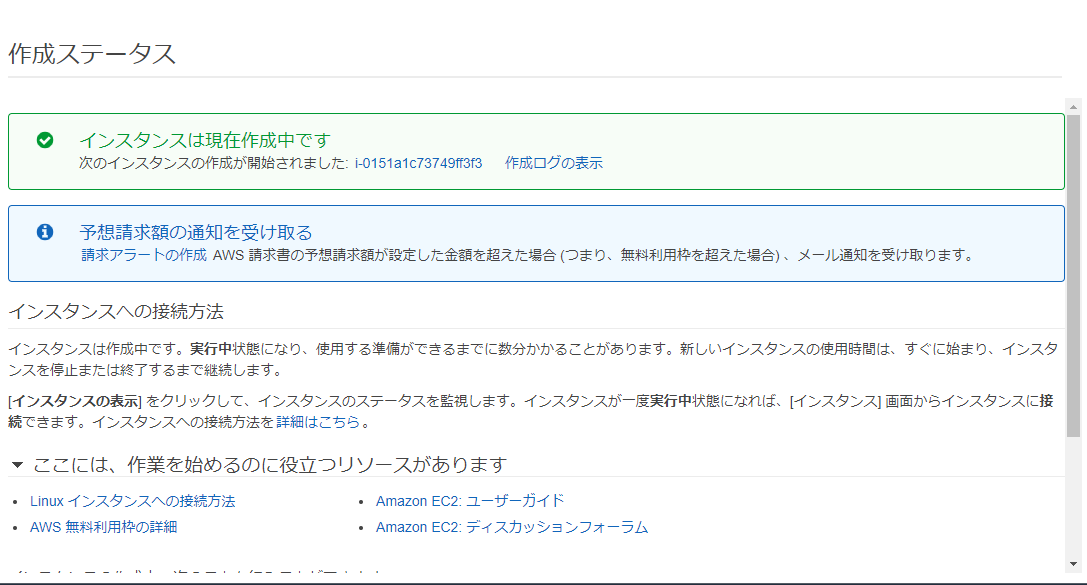This screenshot has height=585, width=1087.
Task: Open Linux インスタンスへの接続方法 link
Action: tap(132, 501)
